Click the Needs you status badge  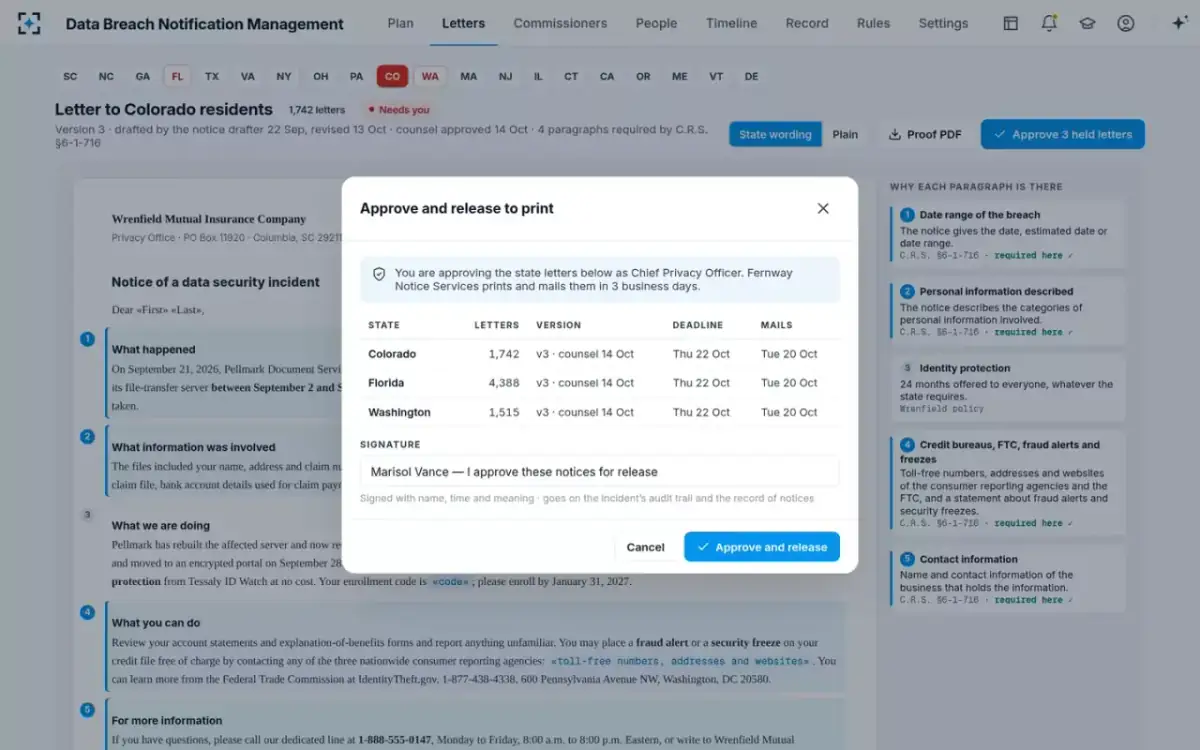click(399, 110)
